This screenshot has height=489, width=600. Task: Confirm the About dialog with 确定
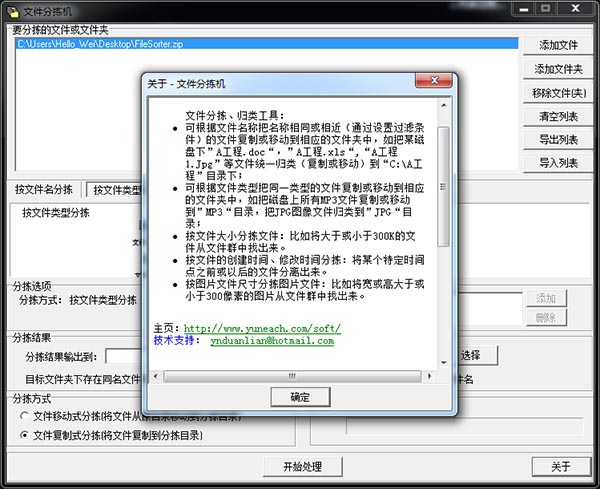pyautogui.click(x=300, y=397)
